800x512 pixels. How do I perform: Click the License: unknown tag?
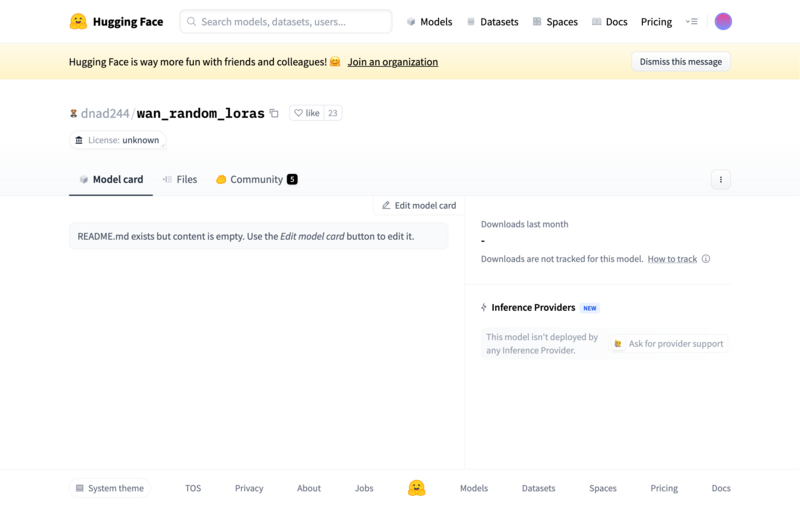(x=117, y=140)
